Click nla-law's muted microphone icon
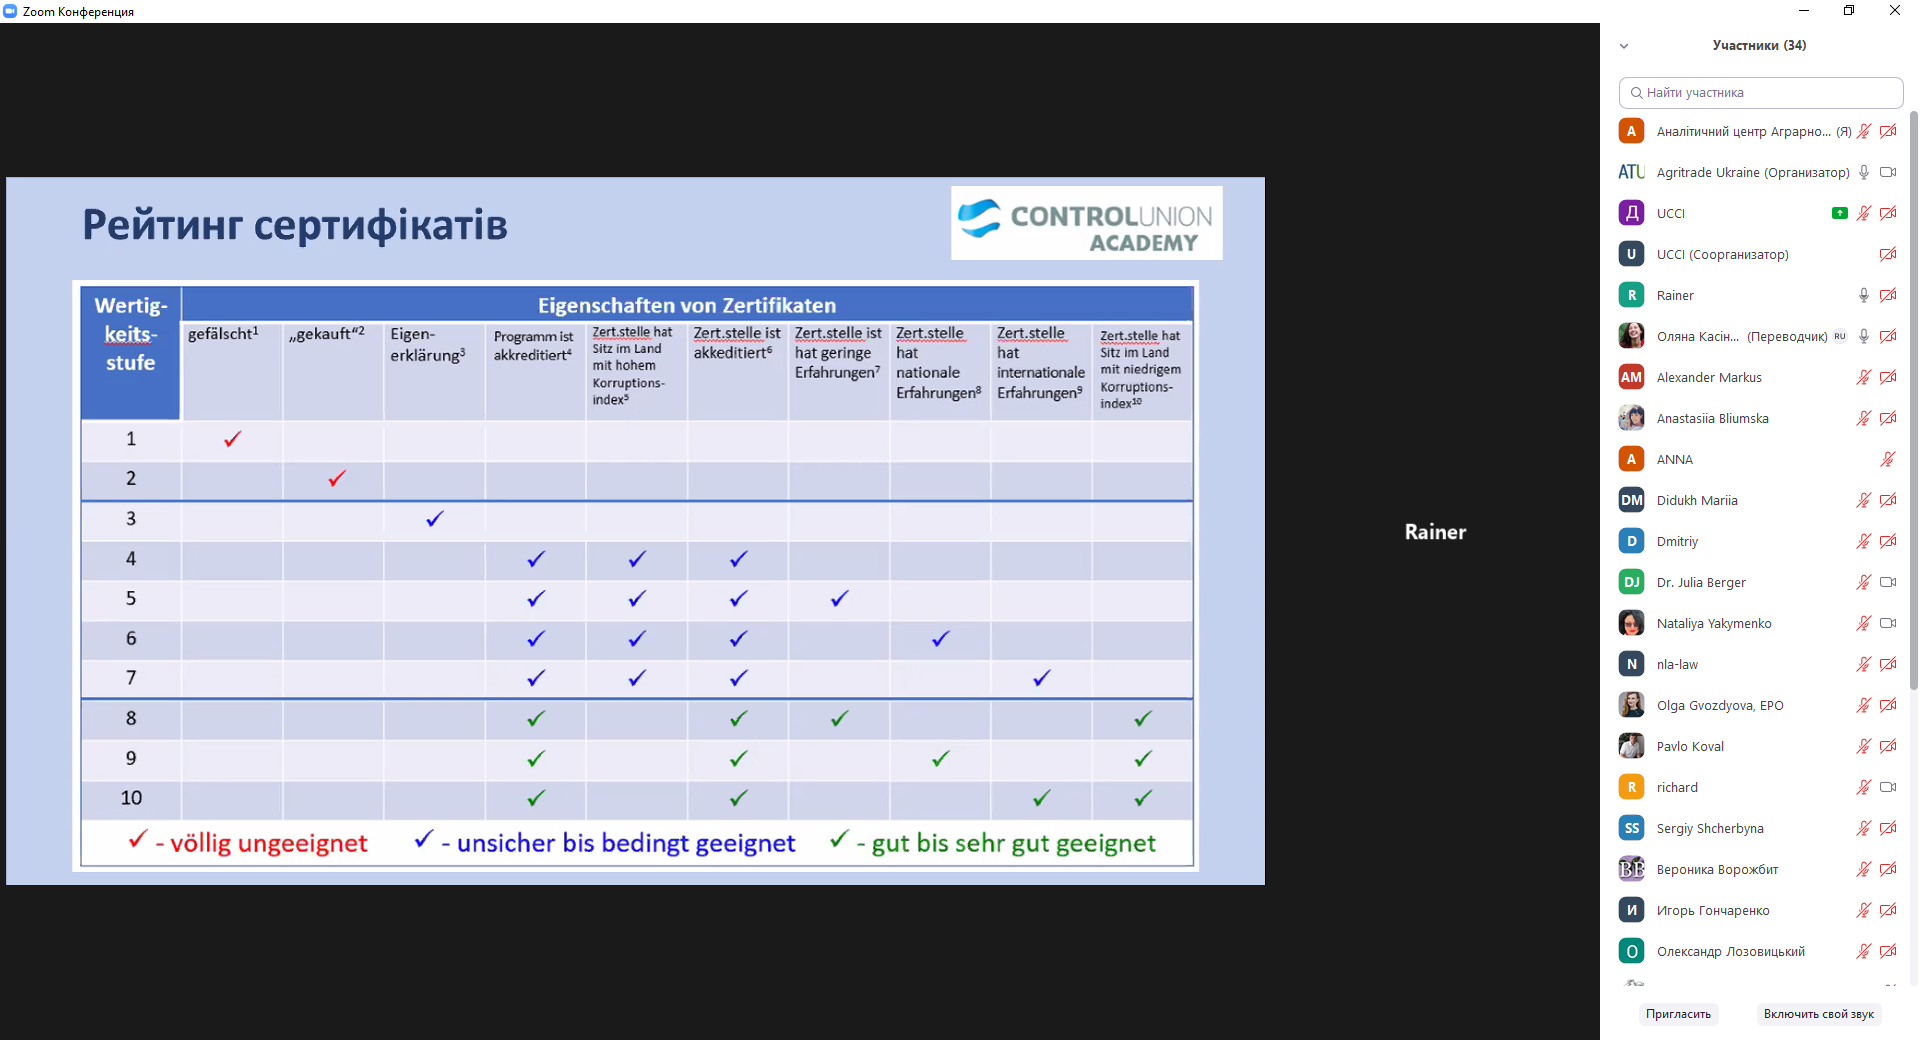Image resolution: width=1920 pixels, height=1040 pixels. pos(1864,664)
